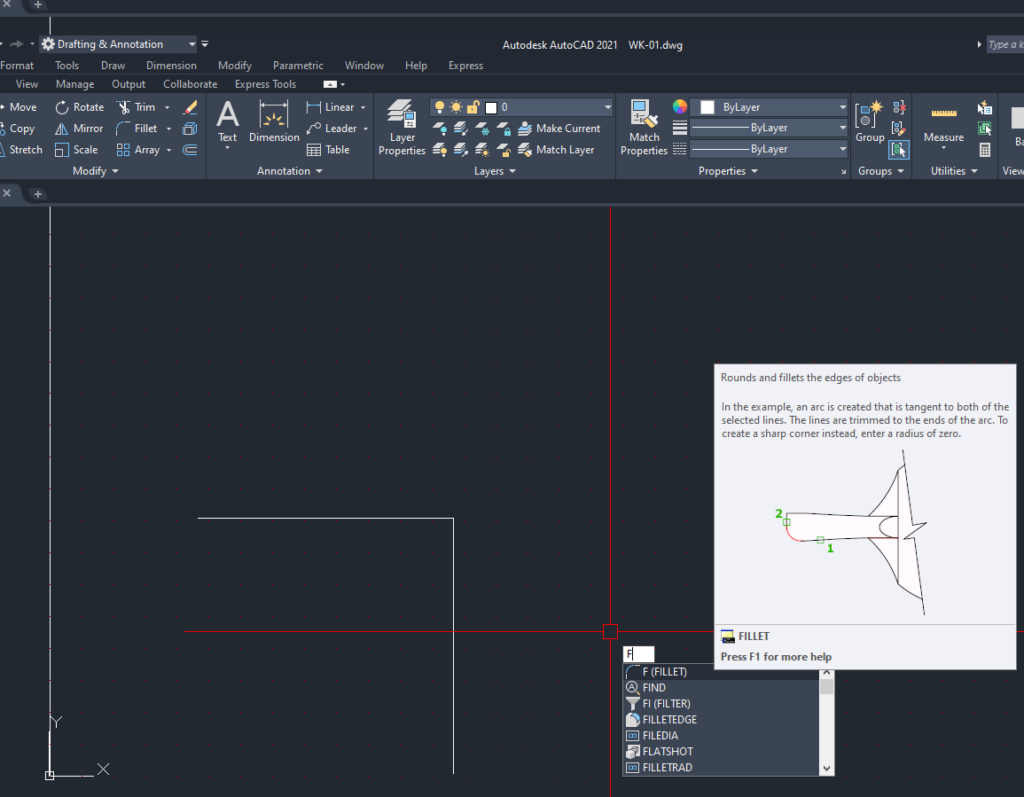Viewport: 1024px width, 797px height.
Task: Toggle Group Selection on/off button
Action: tap(898, 150)
